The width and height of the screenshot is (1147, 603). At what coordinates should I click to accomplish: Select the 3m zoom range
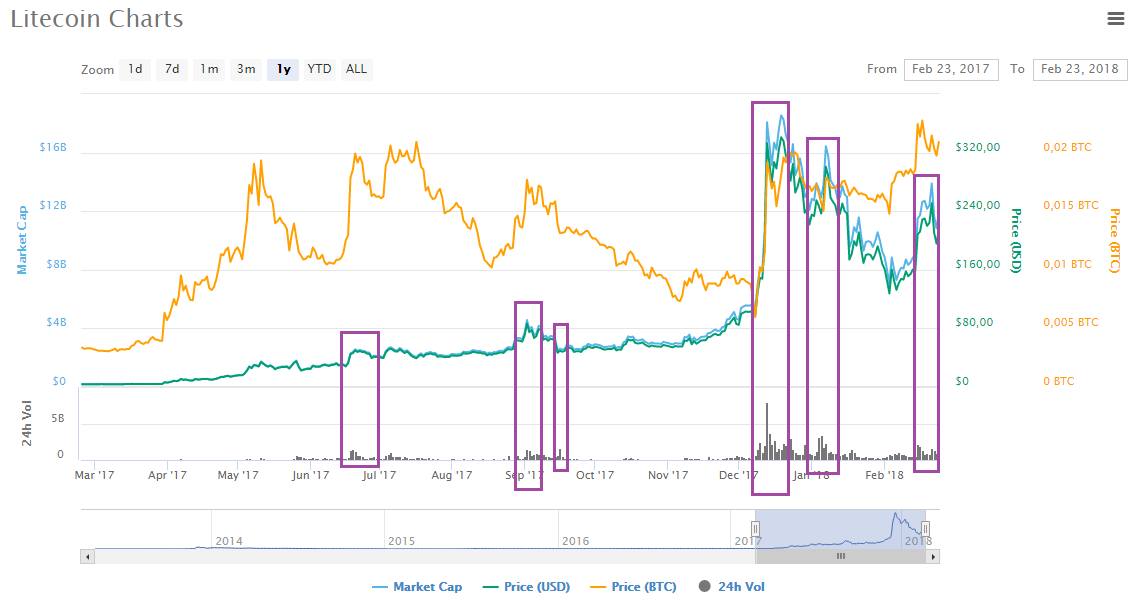point(246,70)
